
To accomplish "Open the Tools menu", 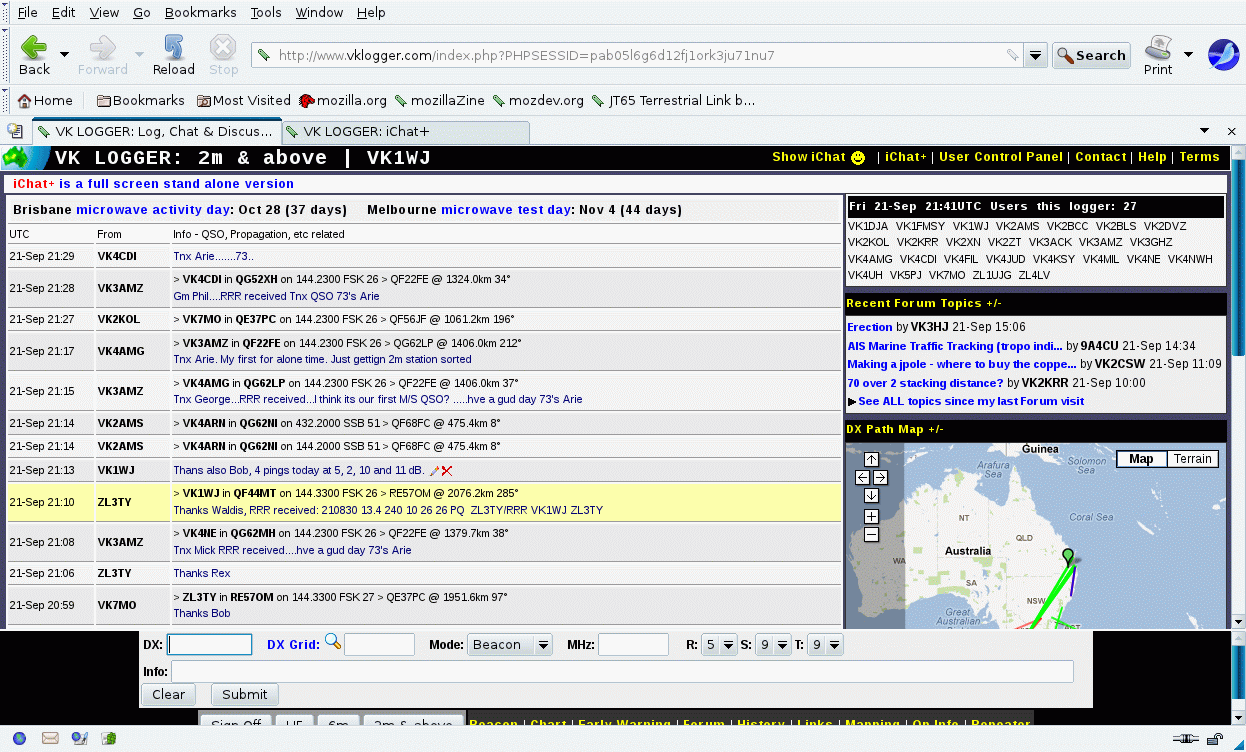I will click(266, 12).
